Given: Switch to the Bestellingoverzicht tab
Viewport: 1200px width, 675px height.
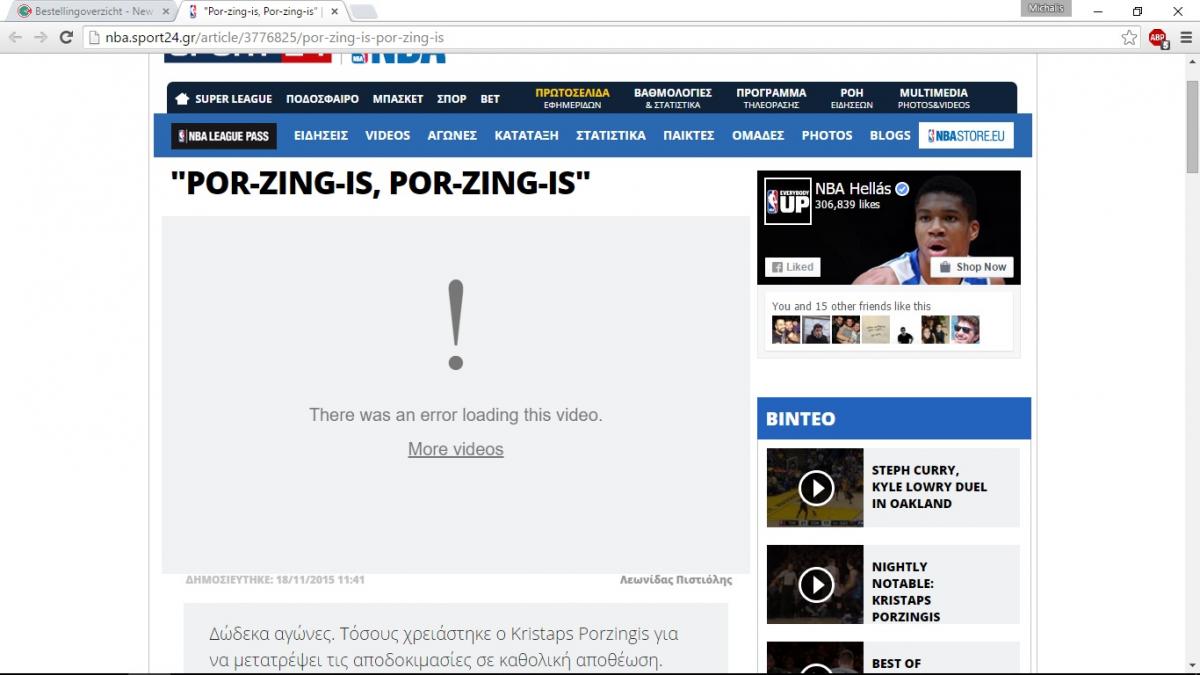Looking at the screenshot, I should (x=92, y=11).
